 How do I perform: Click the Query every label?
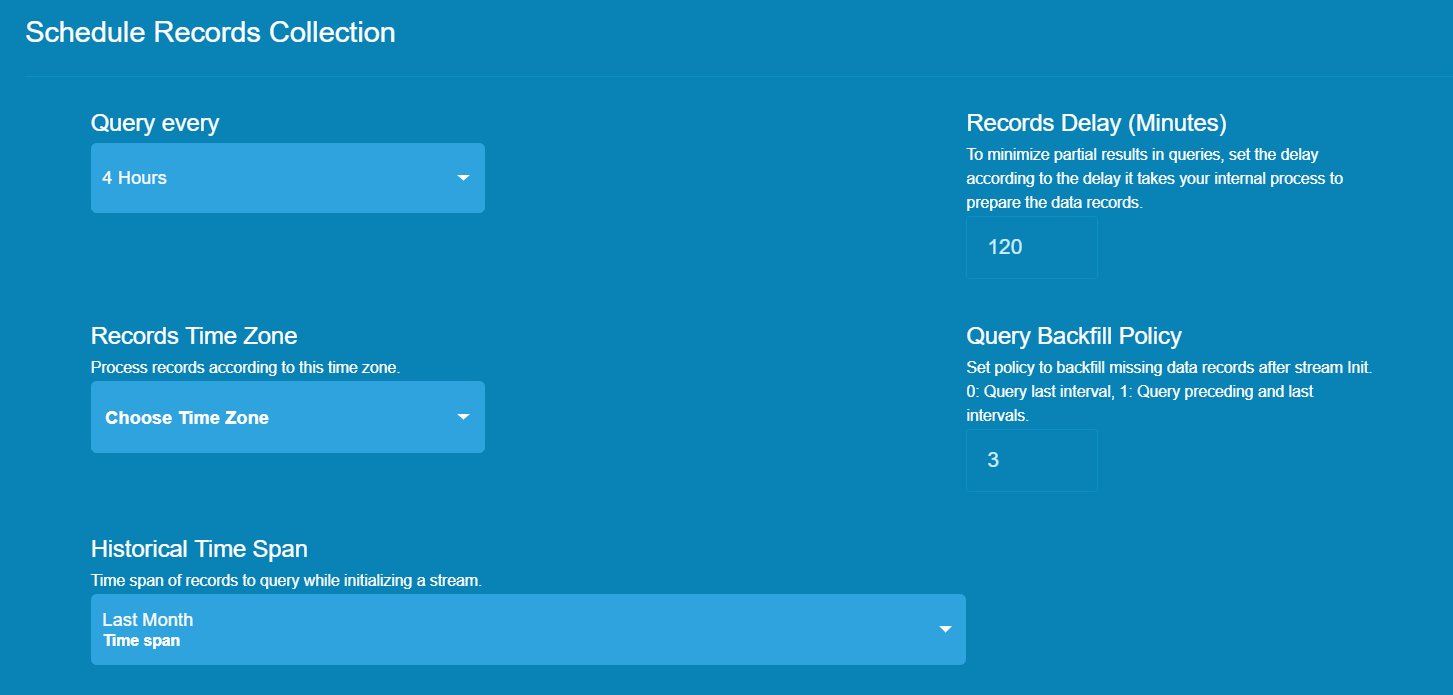[155, 122]
